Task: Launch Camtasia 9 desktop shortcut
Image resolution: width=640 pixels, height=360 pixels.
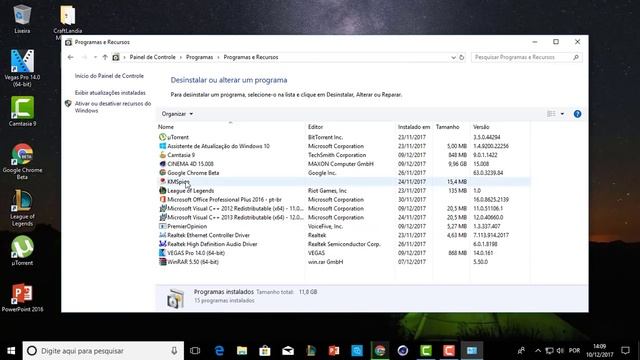Action: (x=22, y=111)
